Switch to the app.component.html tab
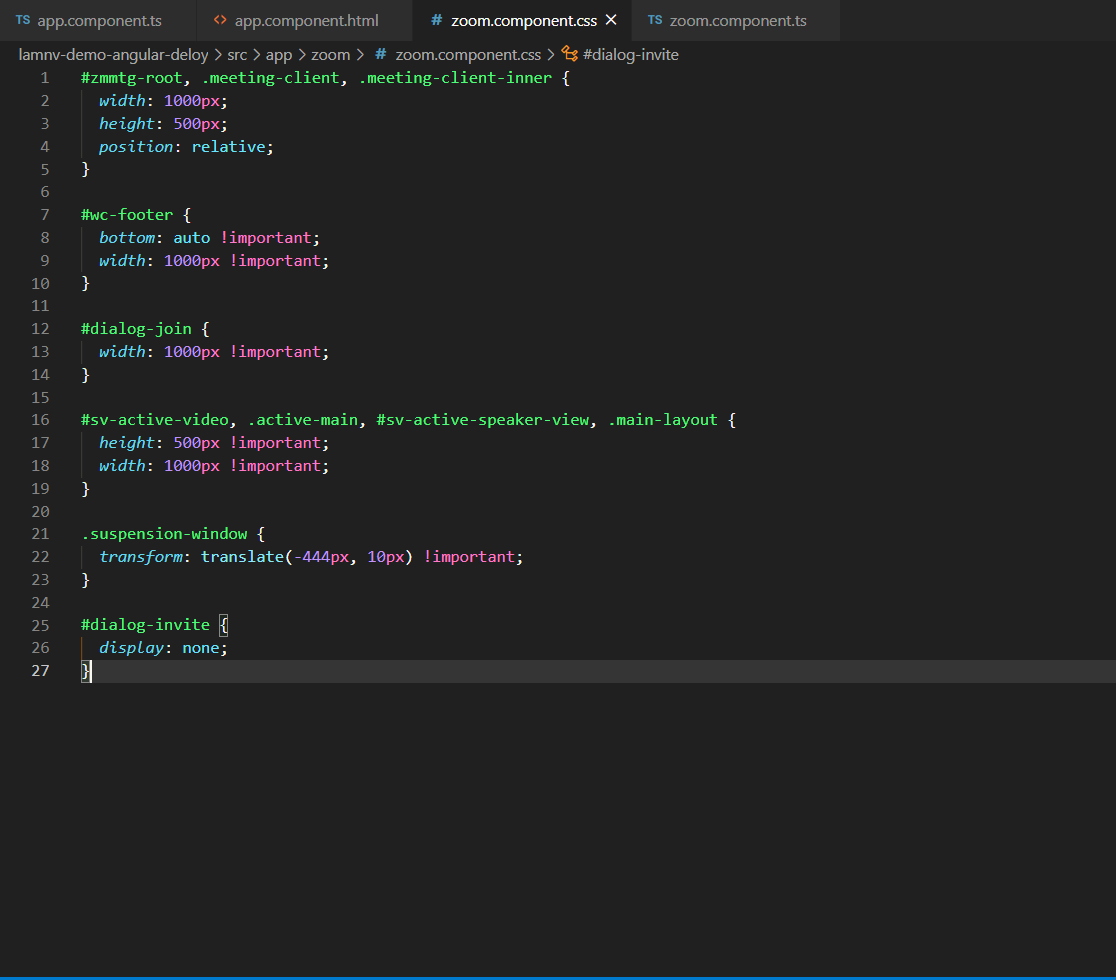1116x980 pixels. pyautogui.click(x=306, y=20)
